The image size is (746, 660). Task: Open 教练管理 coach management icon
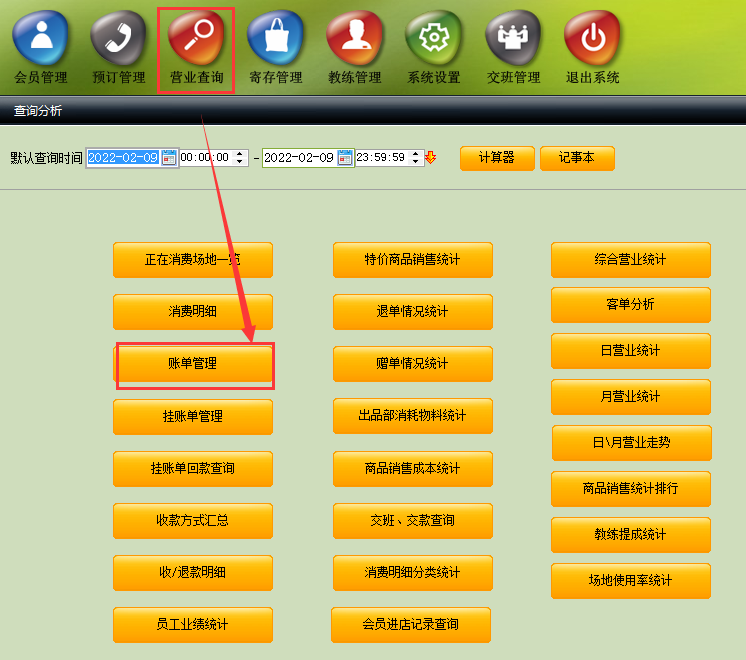[355, 38]
